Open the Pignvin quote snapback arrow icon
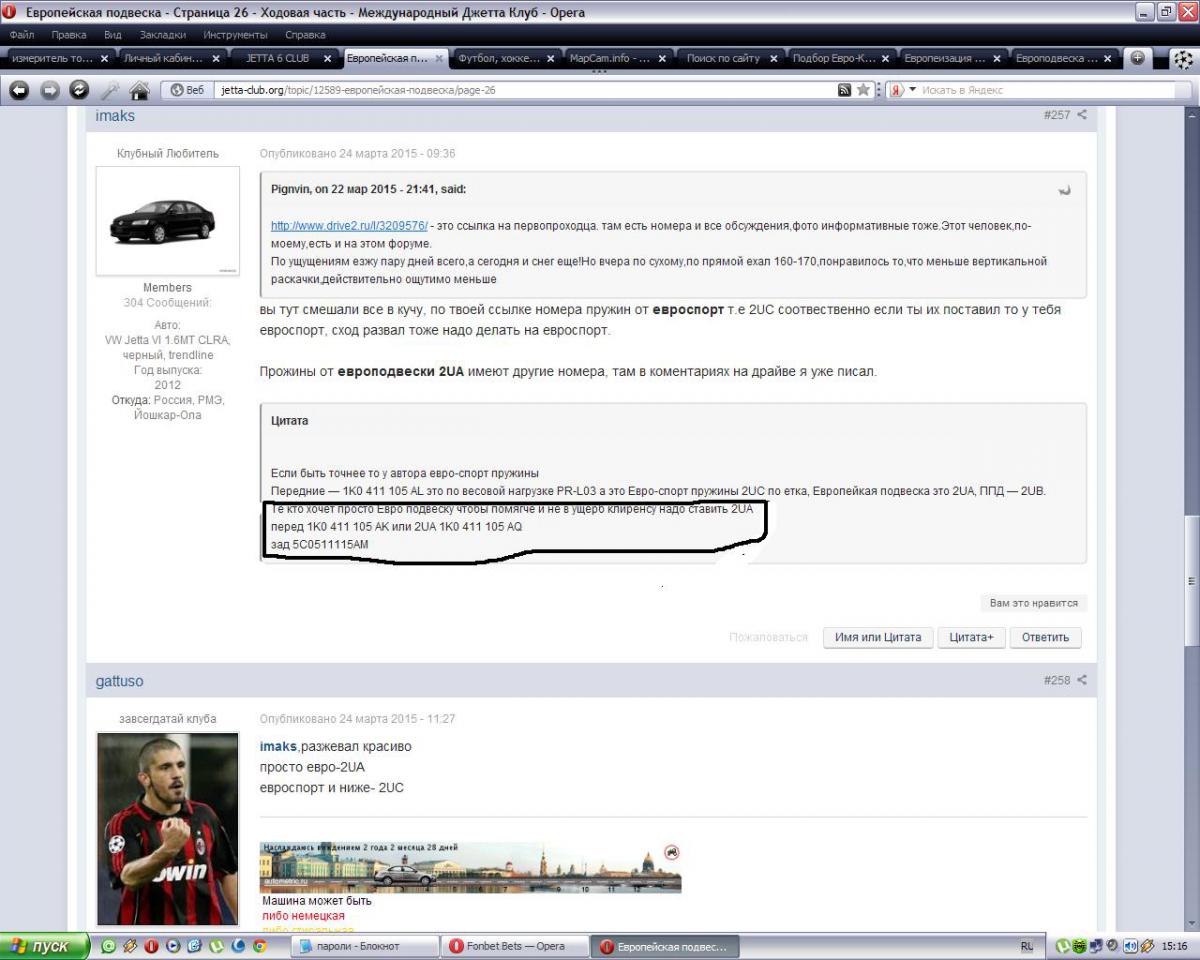Viewport: 1200px width, 960px height. tap(1064, 190)
